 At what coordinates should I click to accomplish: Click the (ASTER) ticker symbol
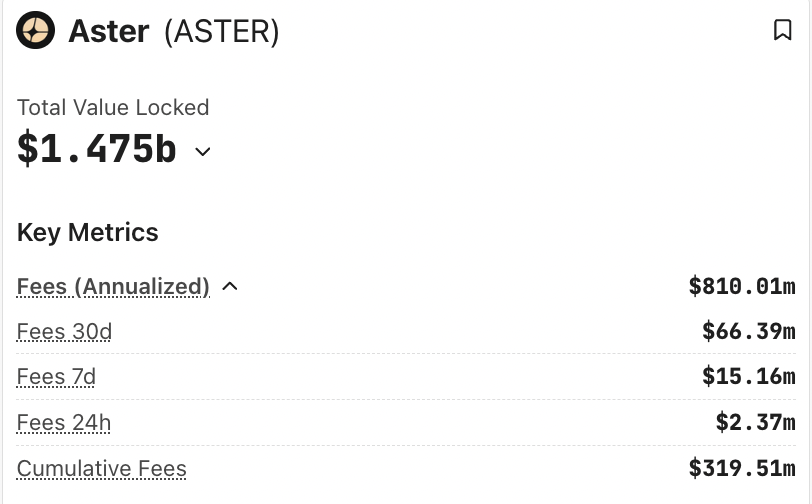[221, 31]
